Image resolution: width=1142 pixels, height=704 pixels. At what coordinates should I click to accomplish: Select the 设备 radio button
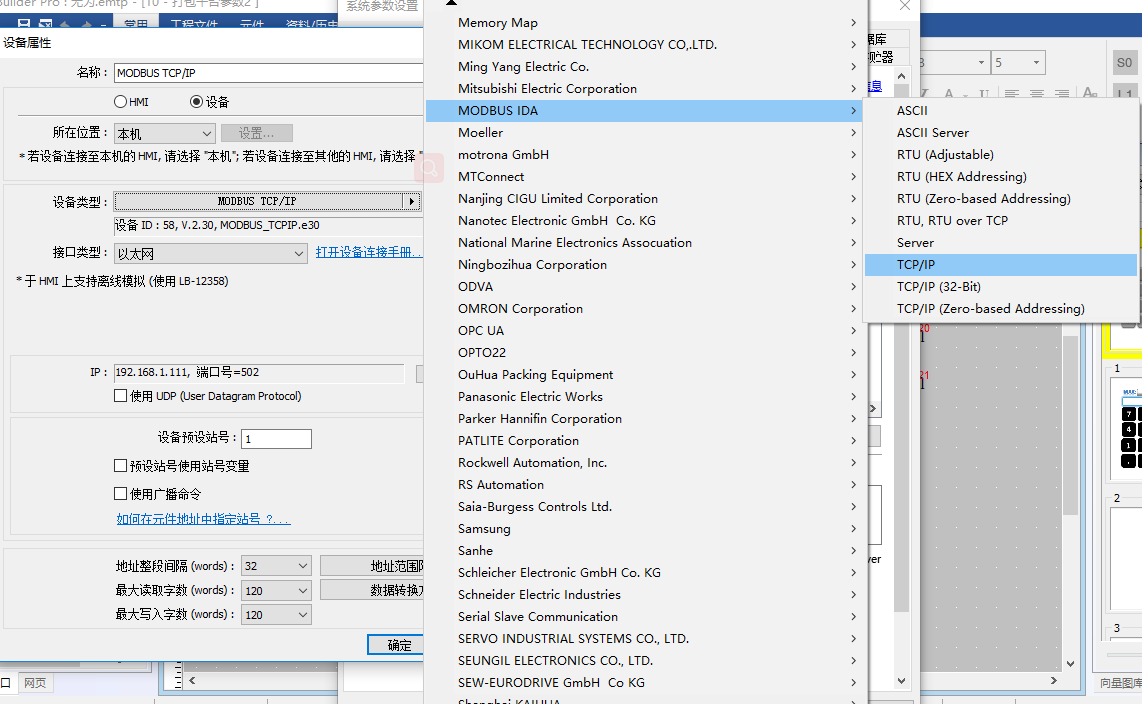tap(196, 102)
